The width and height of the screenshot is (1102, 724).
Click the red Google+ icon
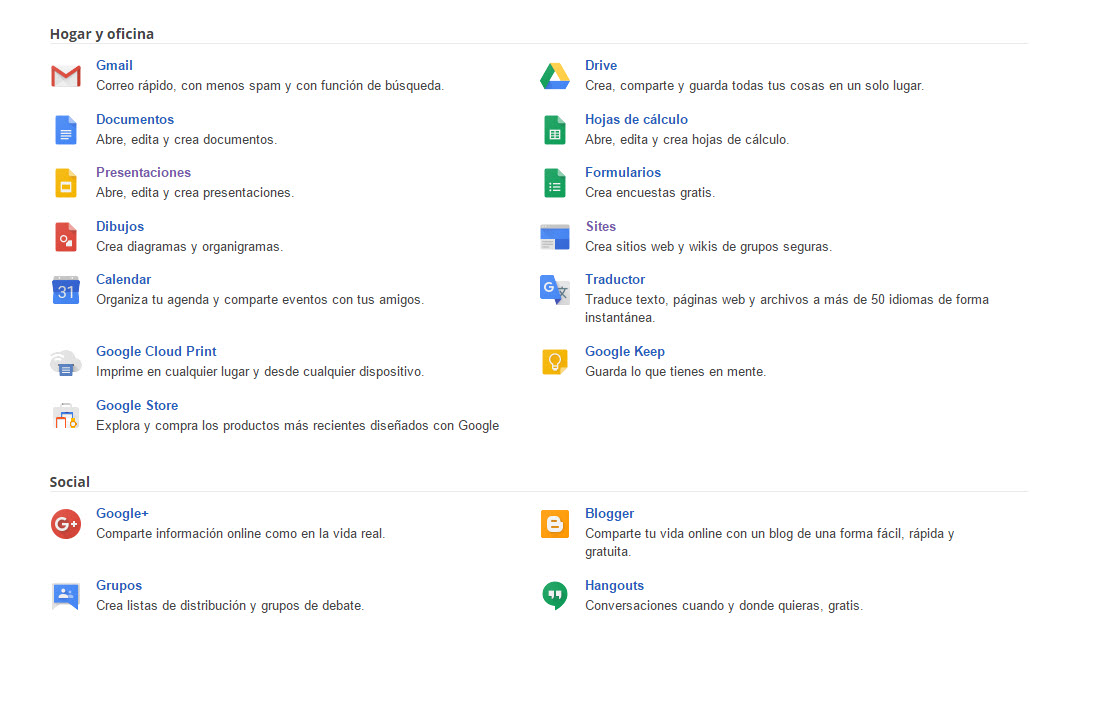[65, 524]
